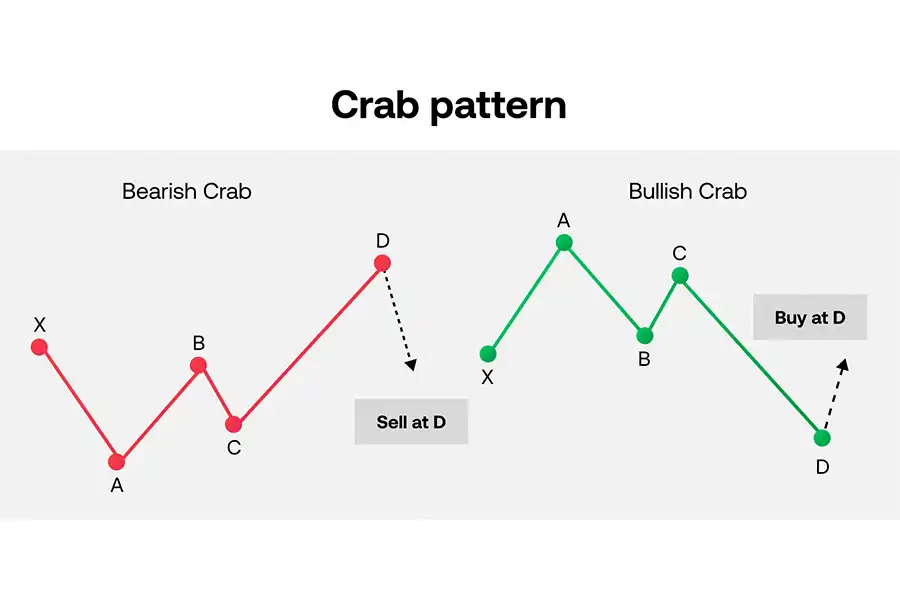Select green point A at the bullish peak
Image resolution: width=900 pixels, height=600 pixels.
coord(564,242)
